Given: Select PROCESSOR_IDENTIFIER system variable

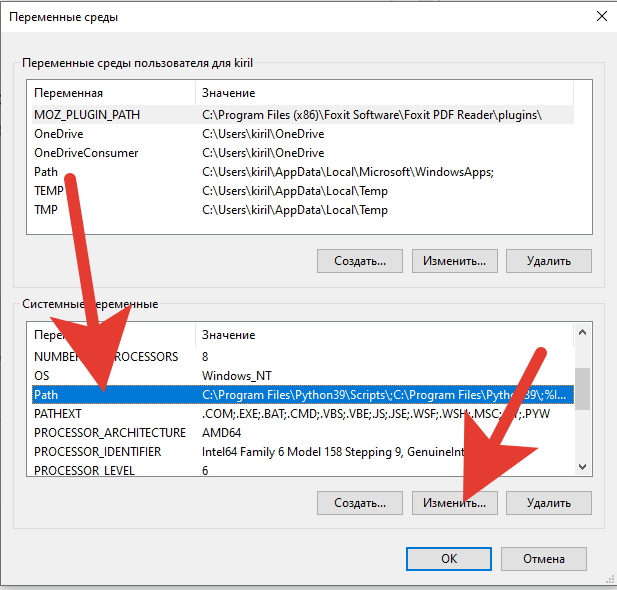Looking at the screenshot, I should (105, 452).
